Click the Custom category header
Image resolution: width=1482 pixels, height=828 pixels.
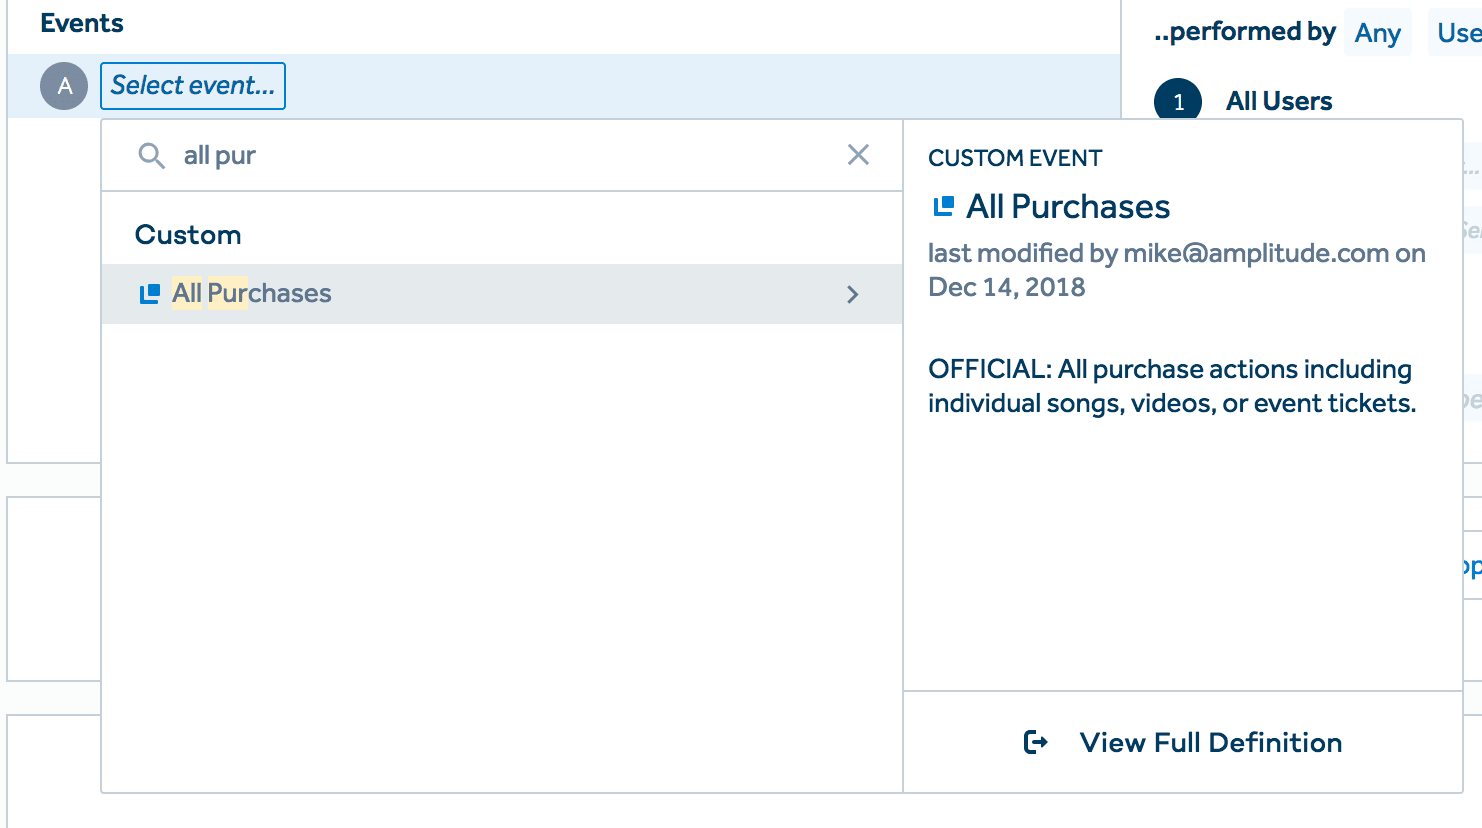click(x=188, y=235)
